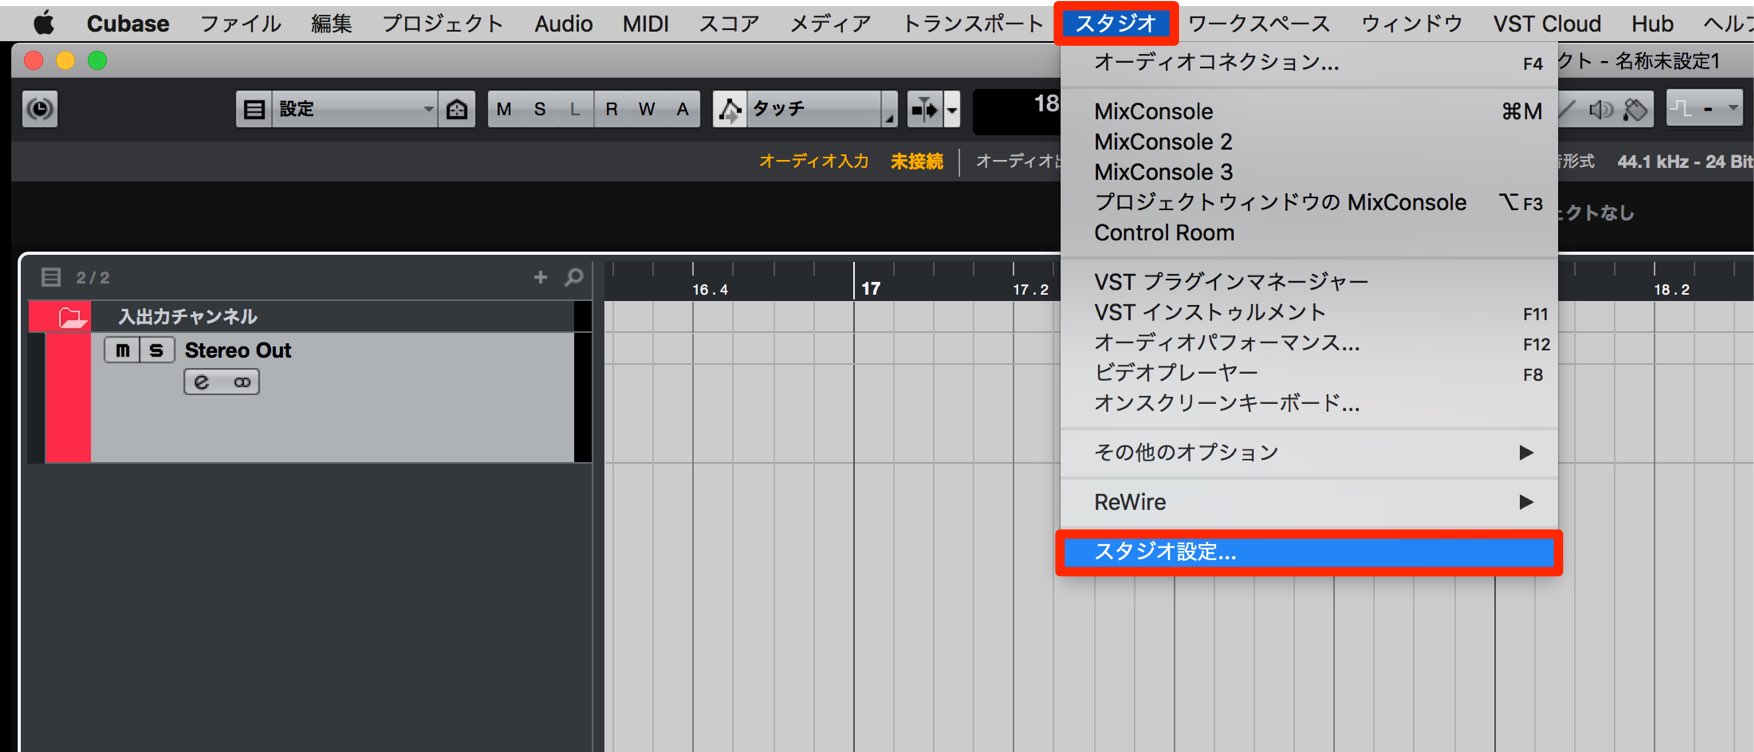Open the snap type dropdown arrow
This screenshot has width=1754, height=752.
click(x=1733, y=109)
